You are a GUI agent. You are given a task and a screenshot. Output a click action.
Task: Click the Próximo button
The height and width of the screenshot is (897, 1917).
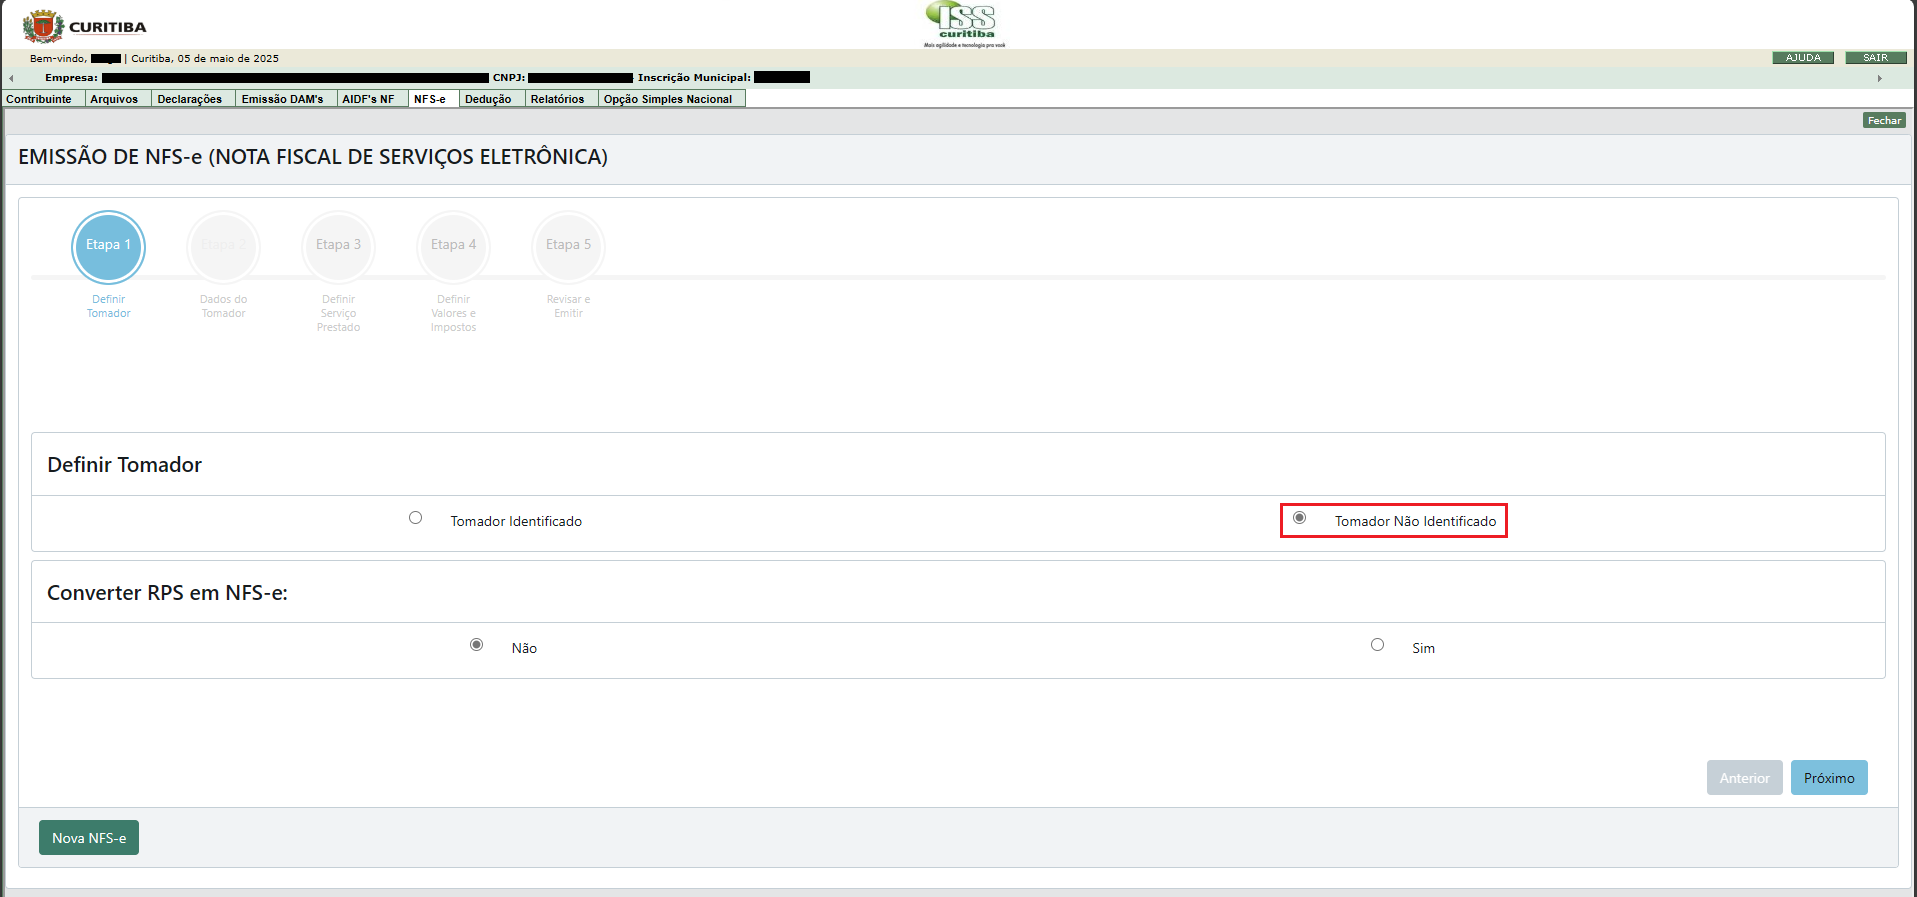coord(1828,778)
